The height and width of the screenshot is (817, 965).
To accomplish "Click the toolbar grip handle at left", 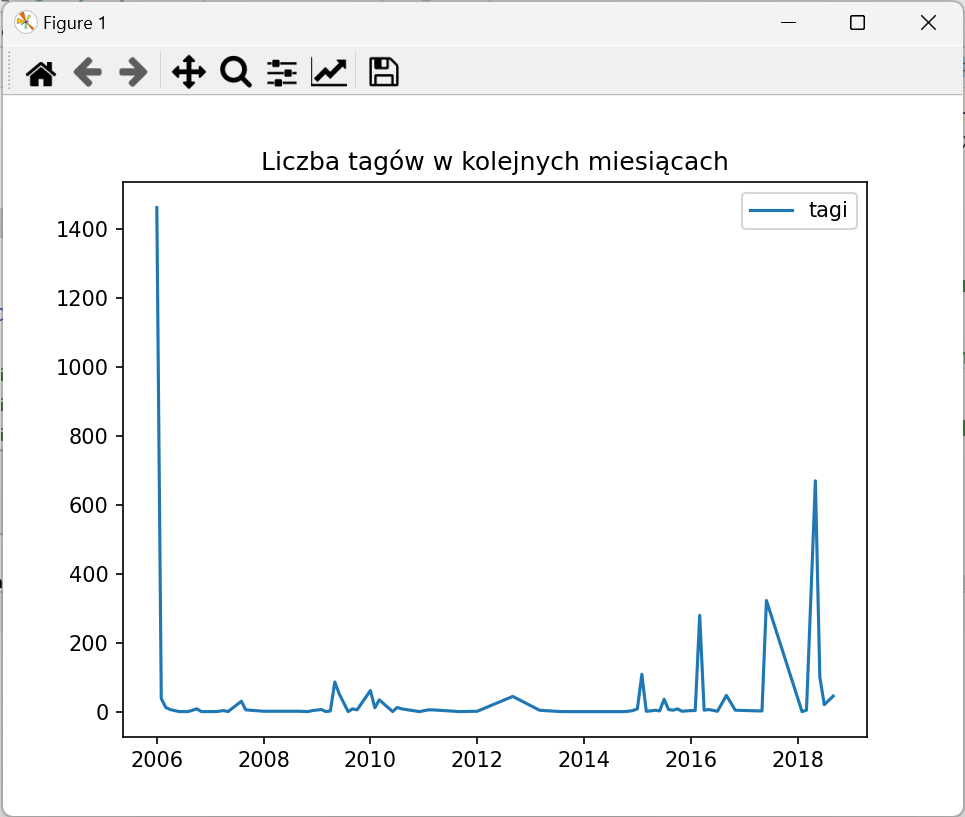I will pos(10,72).
